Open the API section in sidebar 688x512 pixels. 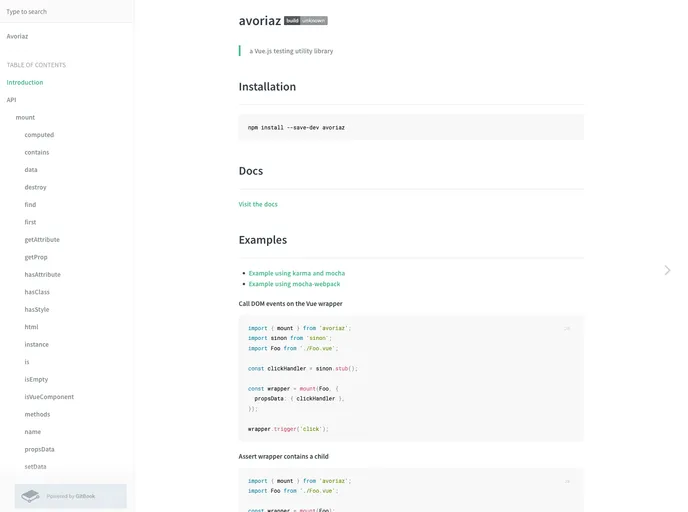(x=12, y=100)
